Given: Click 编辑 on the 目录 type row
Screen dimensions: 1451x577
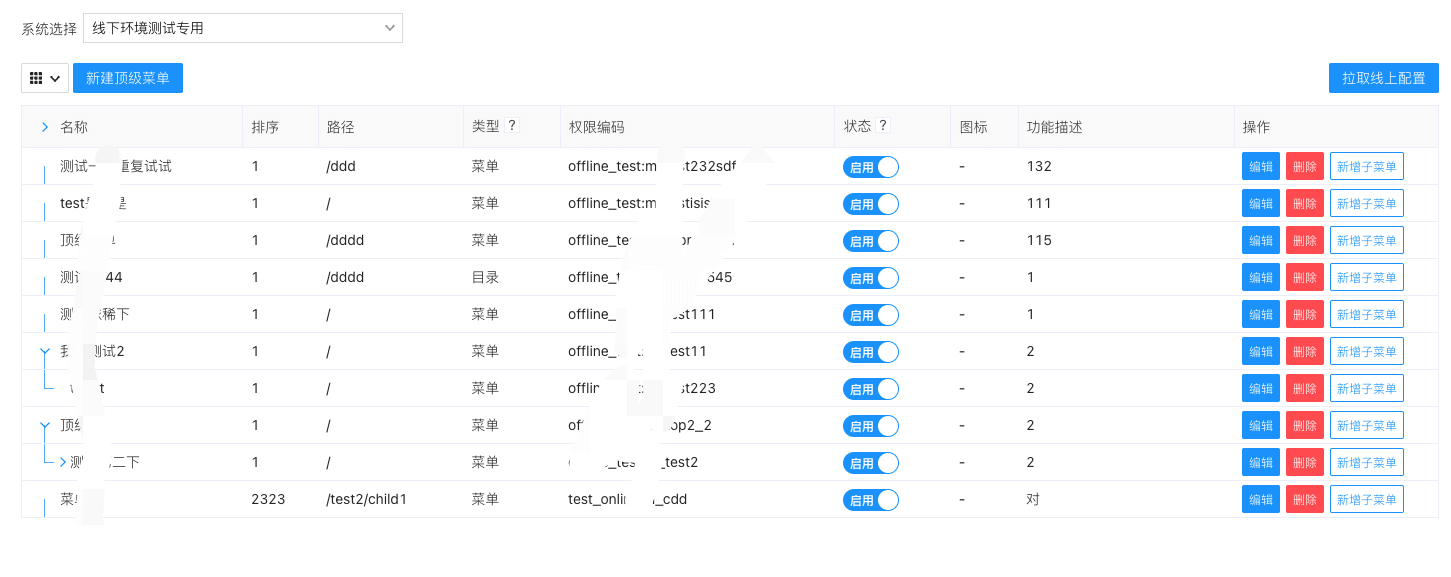Looking at the screenshot, I should 1260,277.
